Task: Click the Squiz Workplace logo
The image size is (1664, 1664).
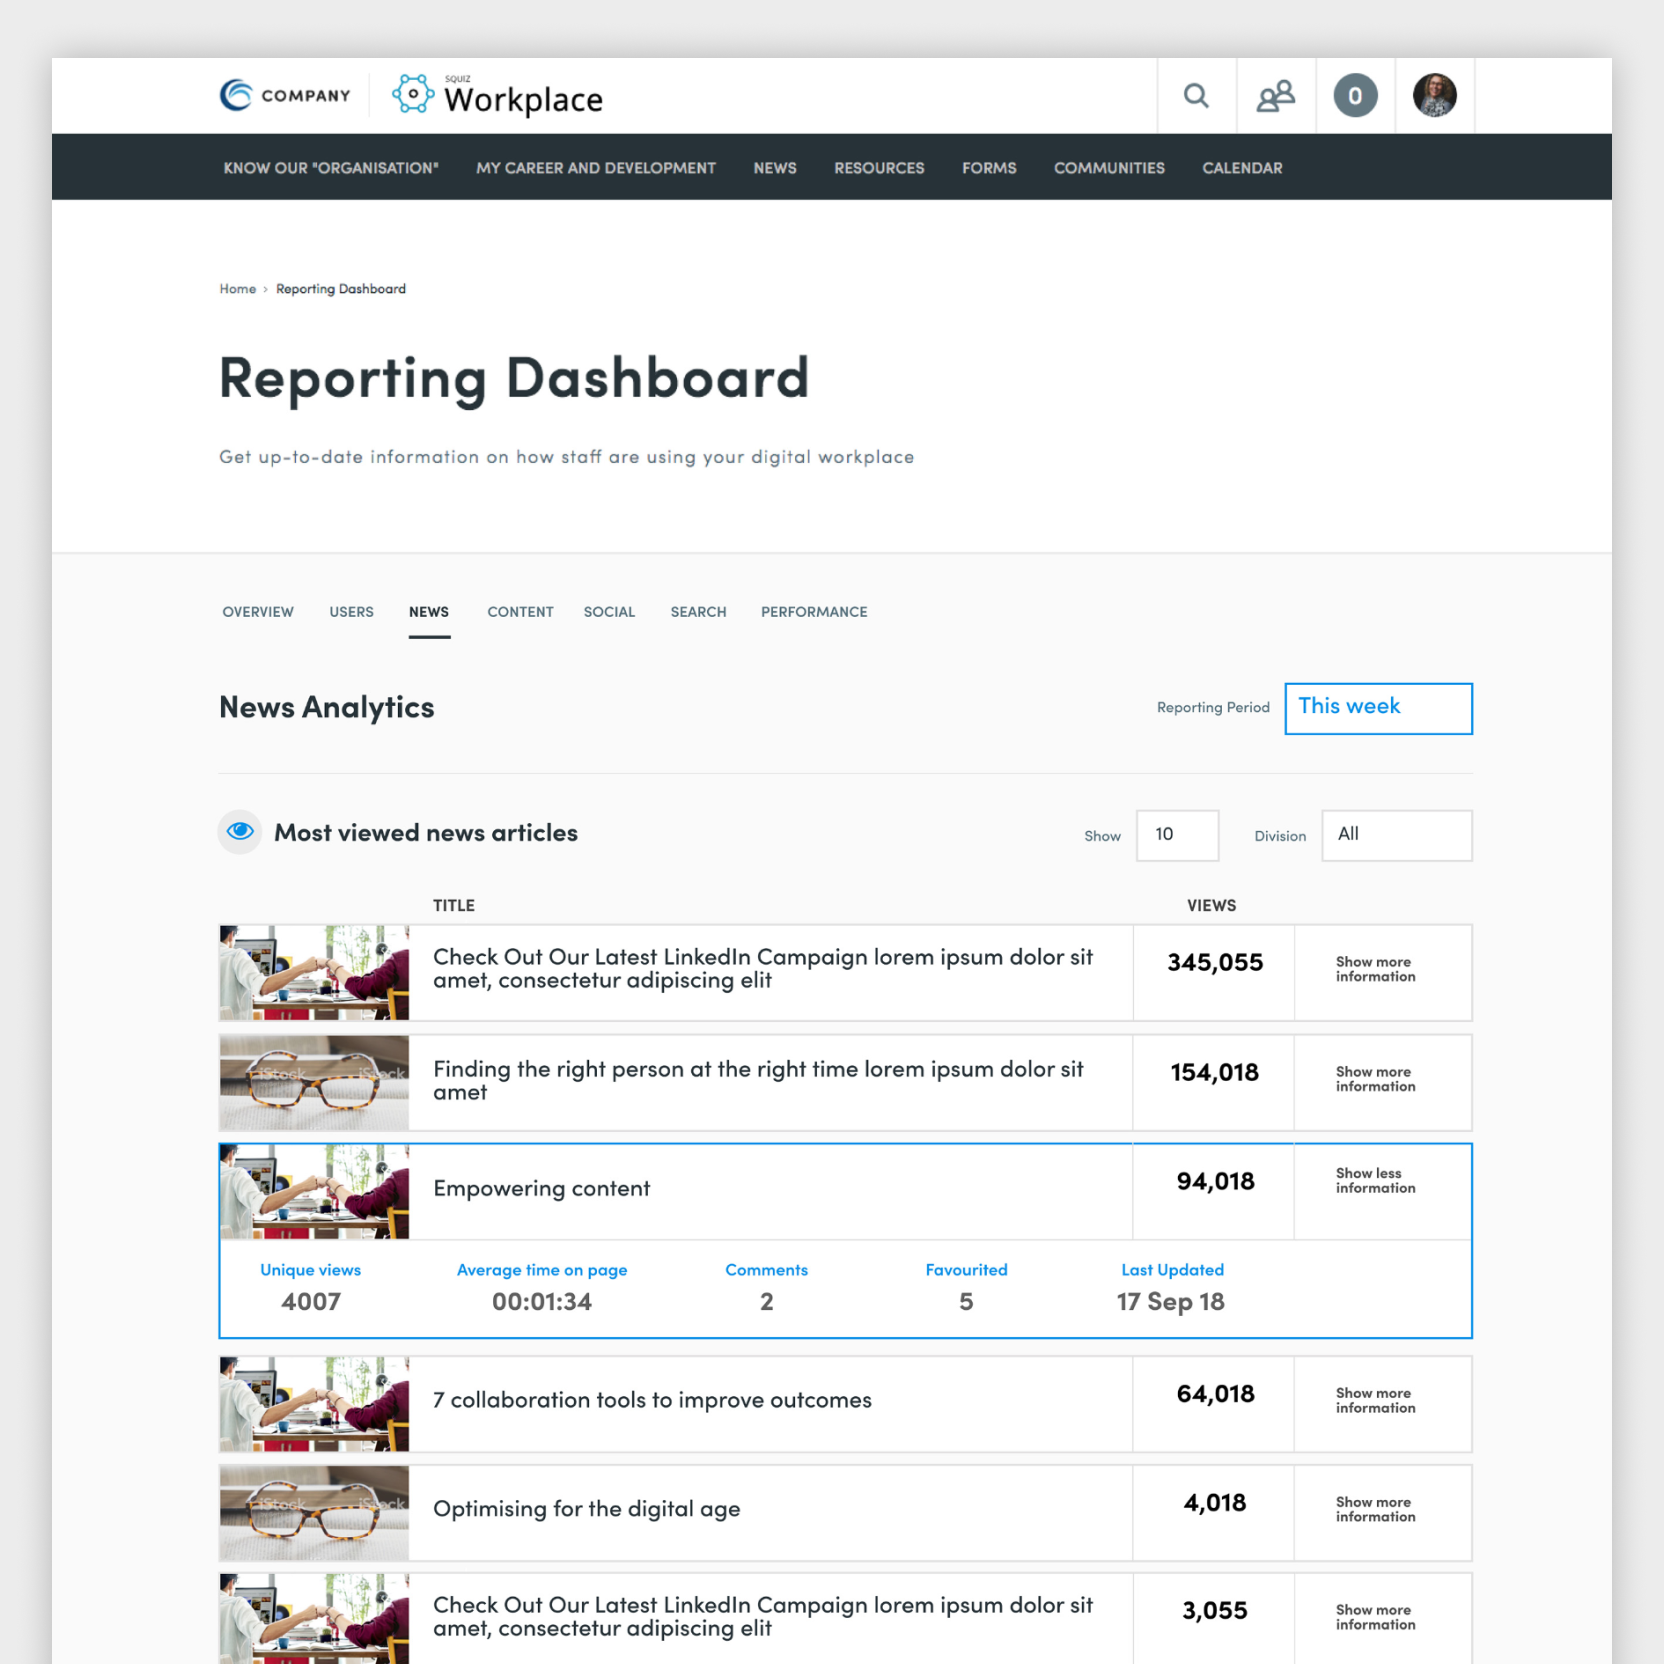Action: click(x=498, y=96)
